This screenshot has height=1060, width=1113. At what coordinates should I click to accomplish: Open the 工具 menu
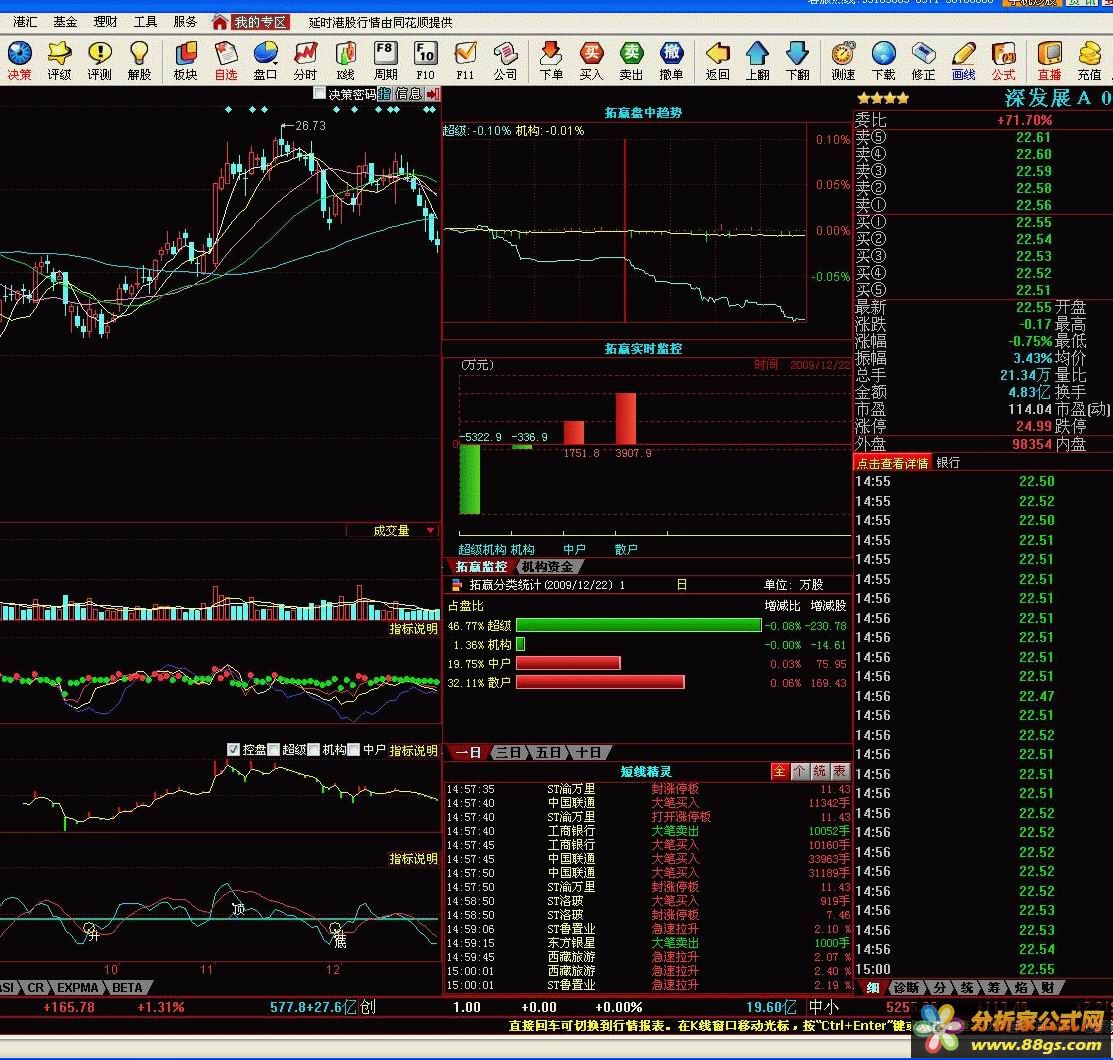[x=145, y=22]
